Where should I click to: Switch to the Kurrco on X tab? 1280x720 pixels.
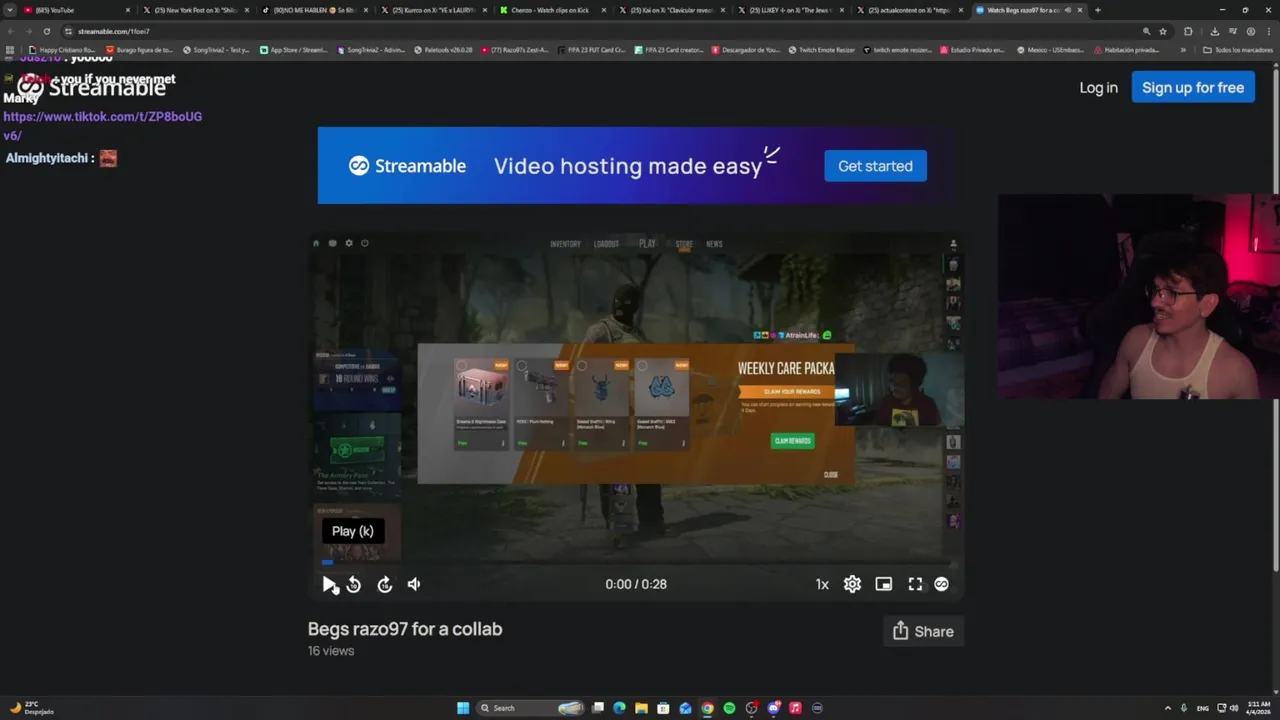(x=432, y=10)
